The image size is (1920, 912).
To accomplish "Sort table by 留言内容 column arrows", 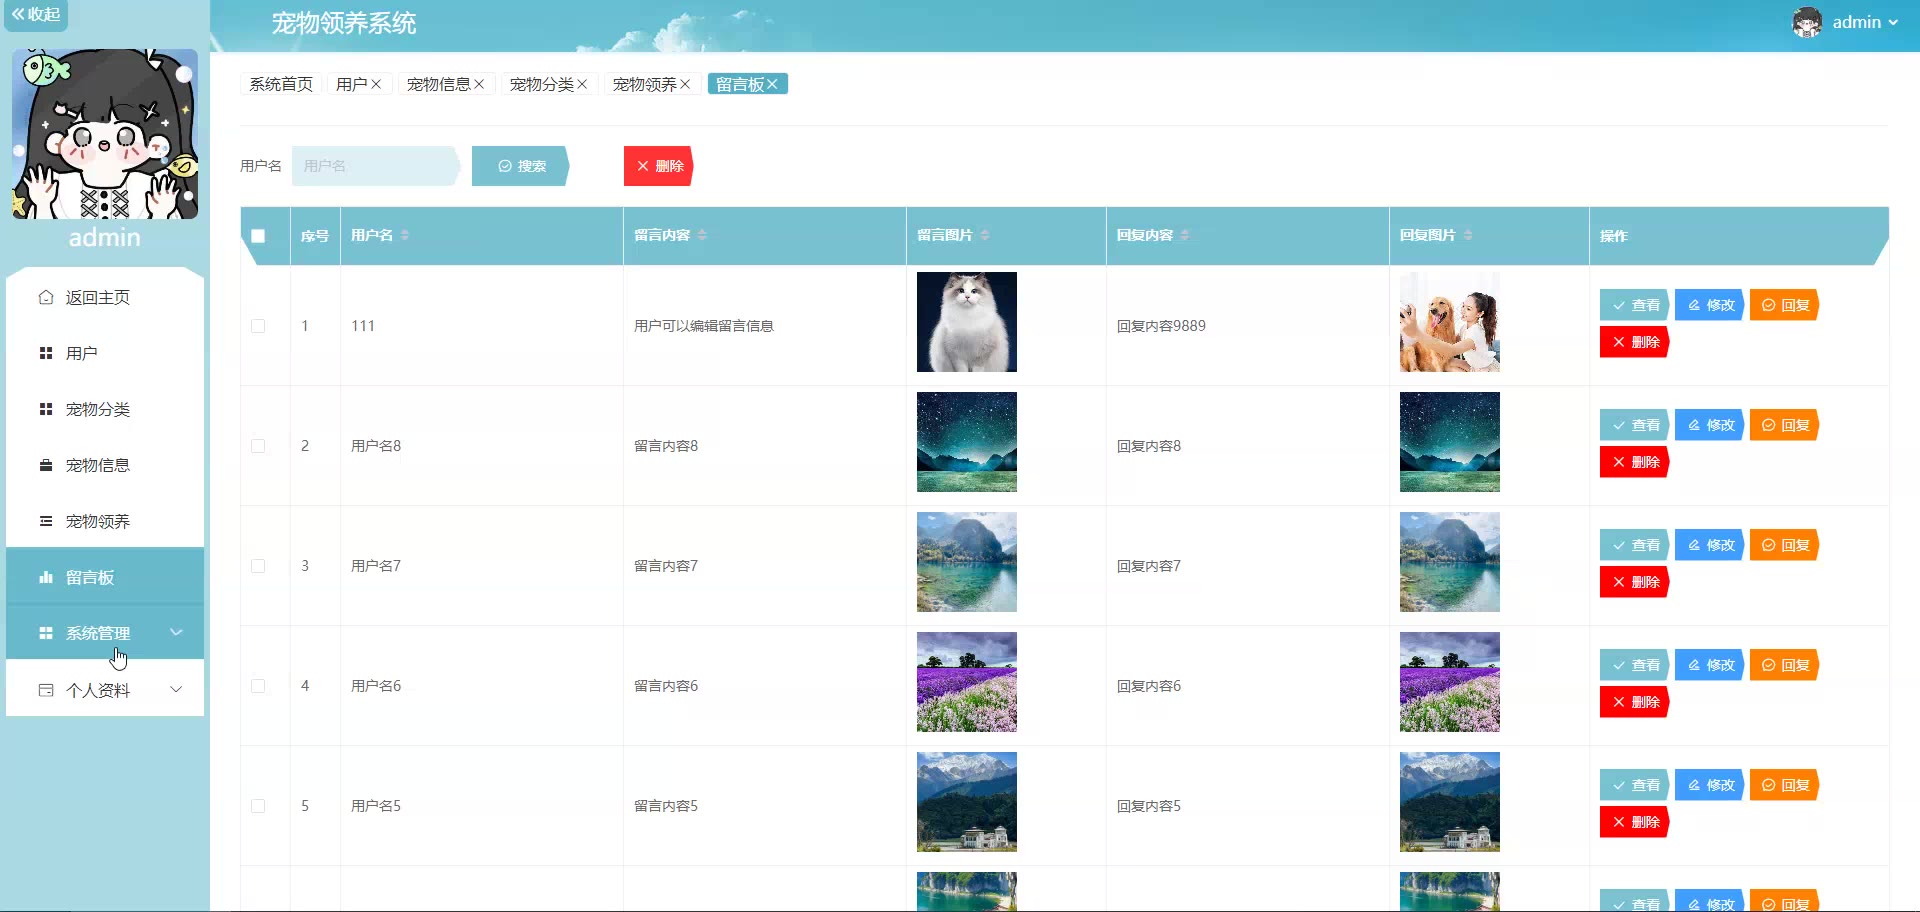I will (x=702, y=235).
